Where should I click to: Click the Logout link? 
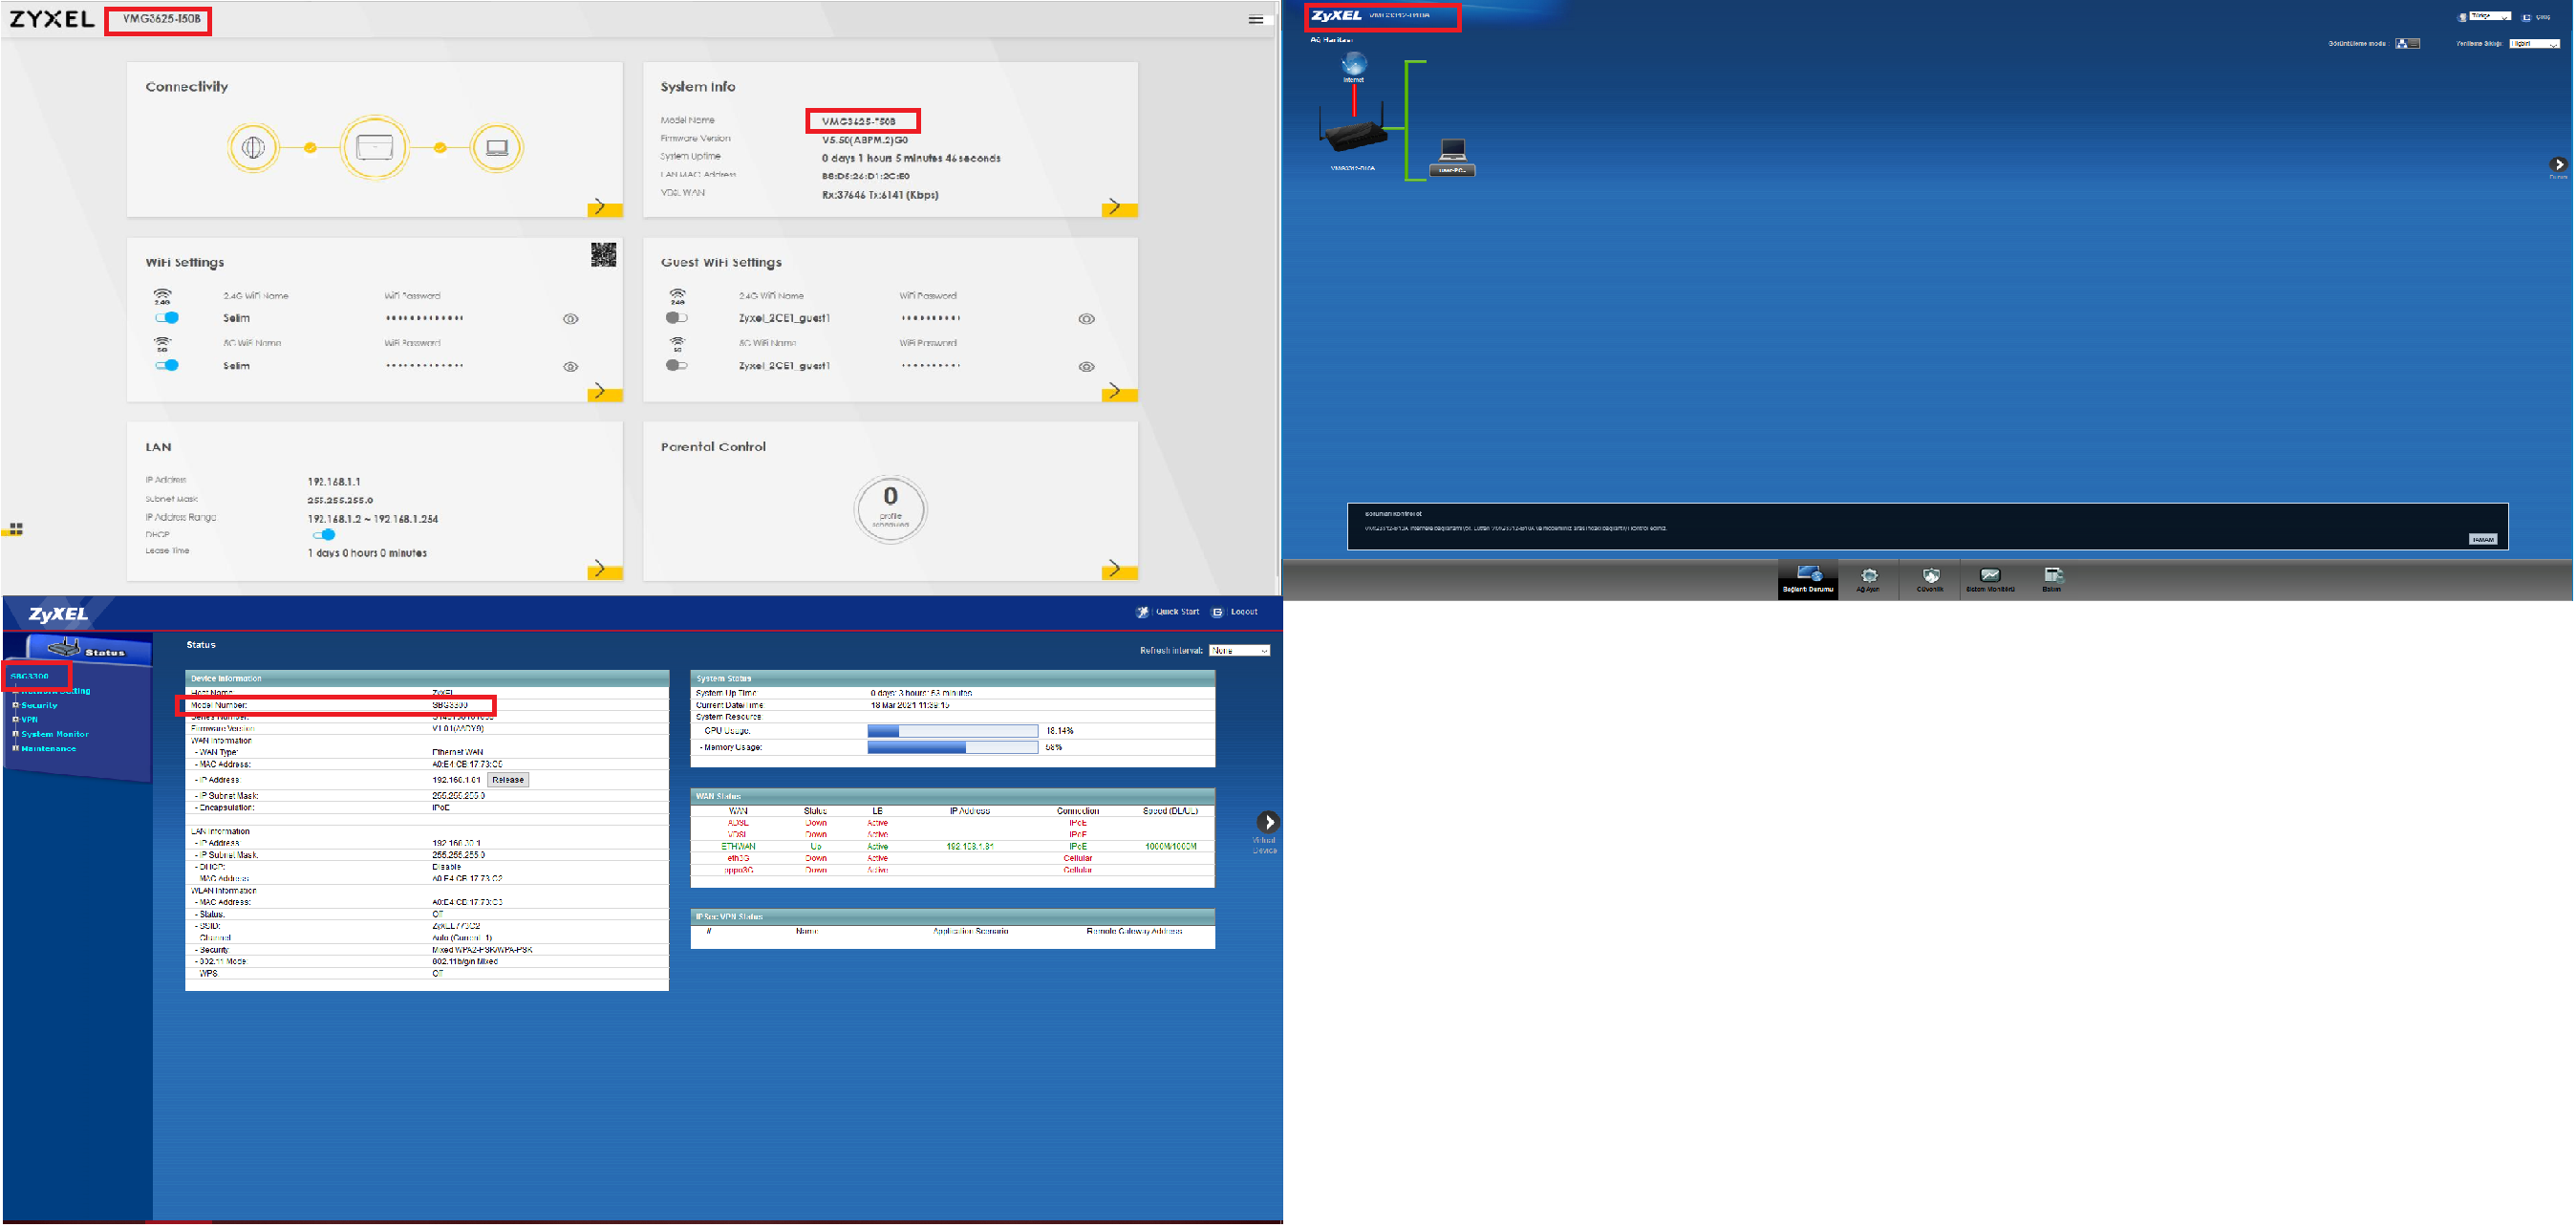pyautogui.click(x=1244, y=612)
